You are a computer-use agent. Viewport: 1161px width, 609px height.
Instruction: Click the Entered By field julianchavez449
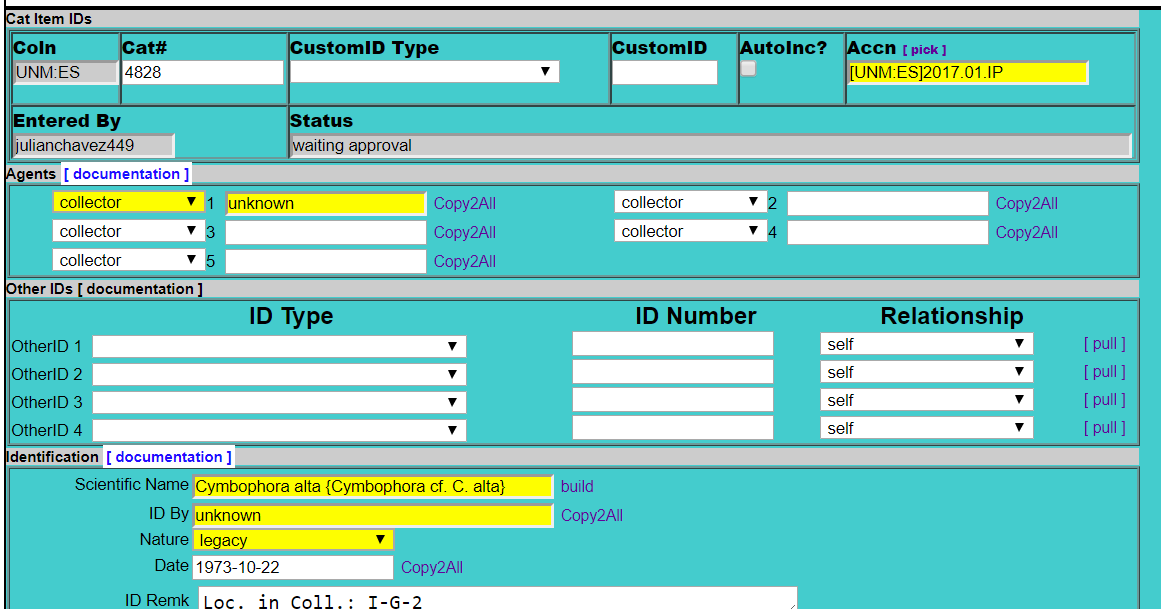pos(93,145)
